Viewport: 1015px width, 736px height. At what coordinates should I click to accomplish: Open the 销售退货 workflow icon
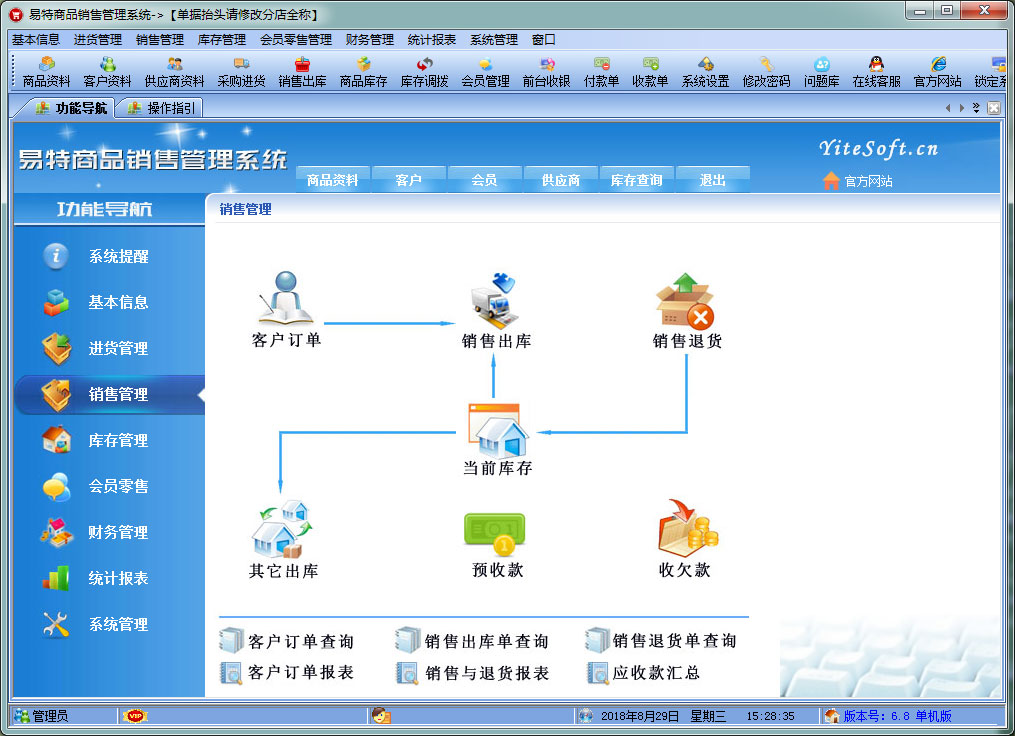(687, 311)
